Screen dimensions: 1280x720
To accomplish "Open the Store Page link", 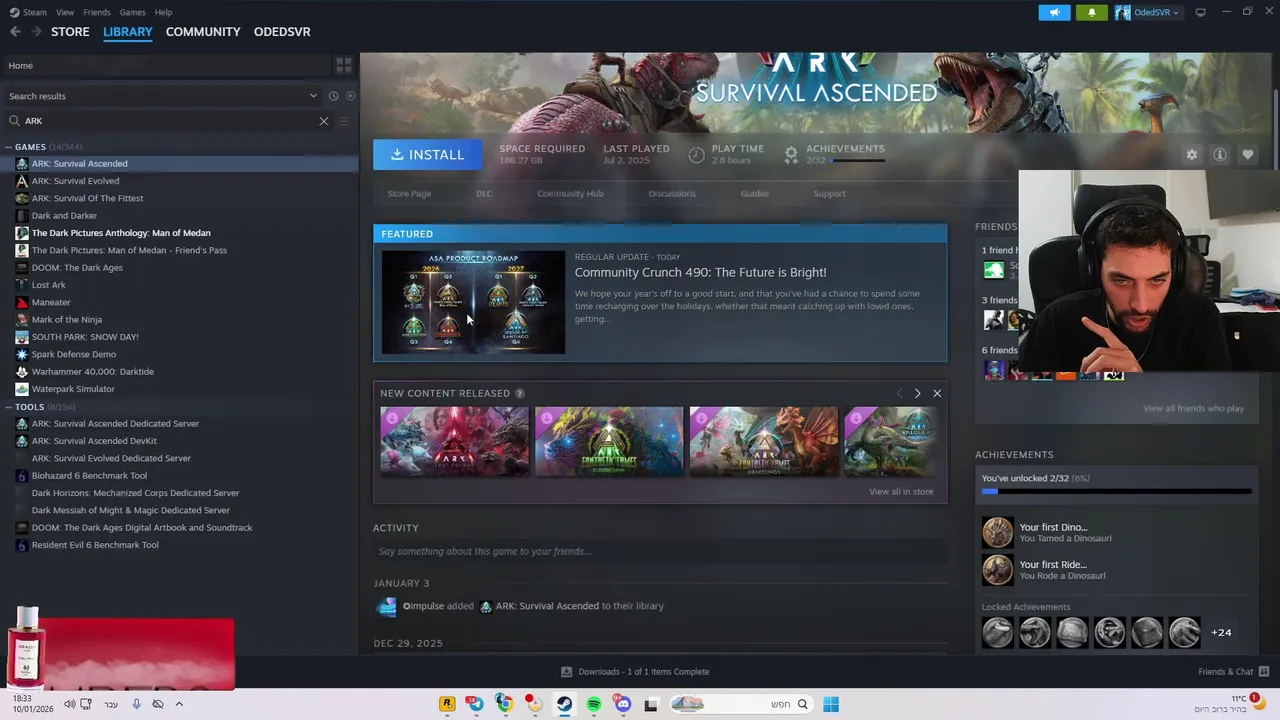I will 409,194.
